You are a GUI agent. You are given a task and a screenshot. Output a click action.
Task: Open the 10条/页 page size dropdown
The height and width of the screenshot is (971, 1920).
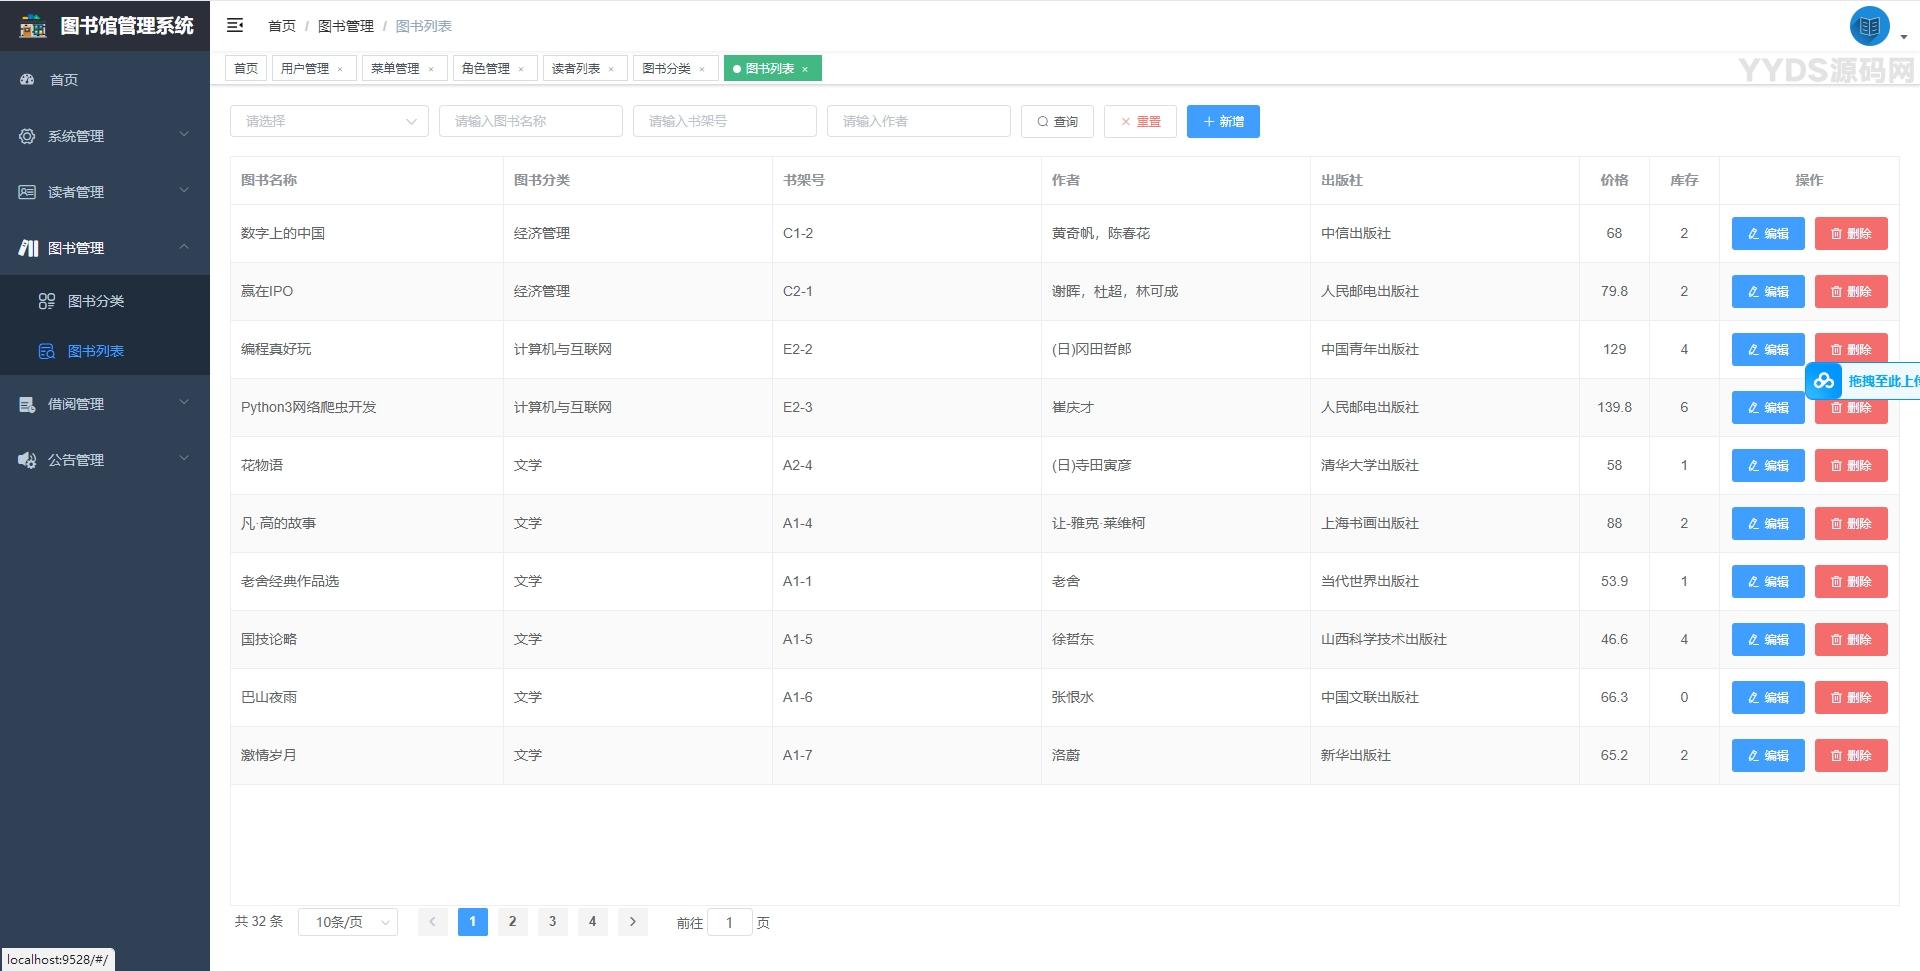pos(347,922)
